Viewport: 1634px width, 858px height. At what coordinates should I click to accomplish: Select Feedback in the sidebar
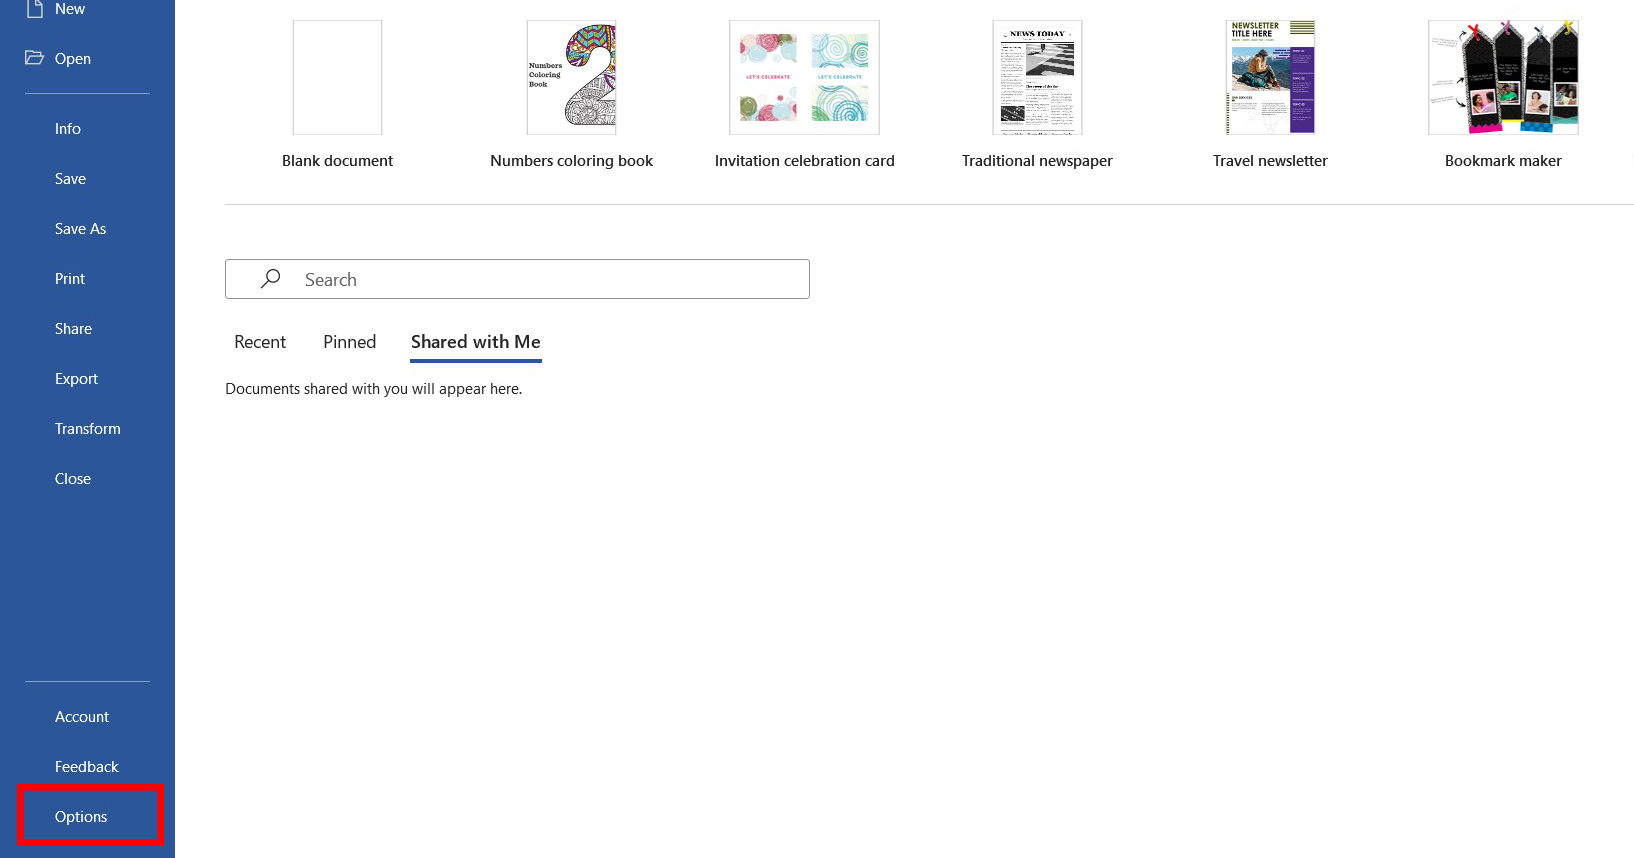(87, 767)
